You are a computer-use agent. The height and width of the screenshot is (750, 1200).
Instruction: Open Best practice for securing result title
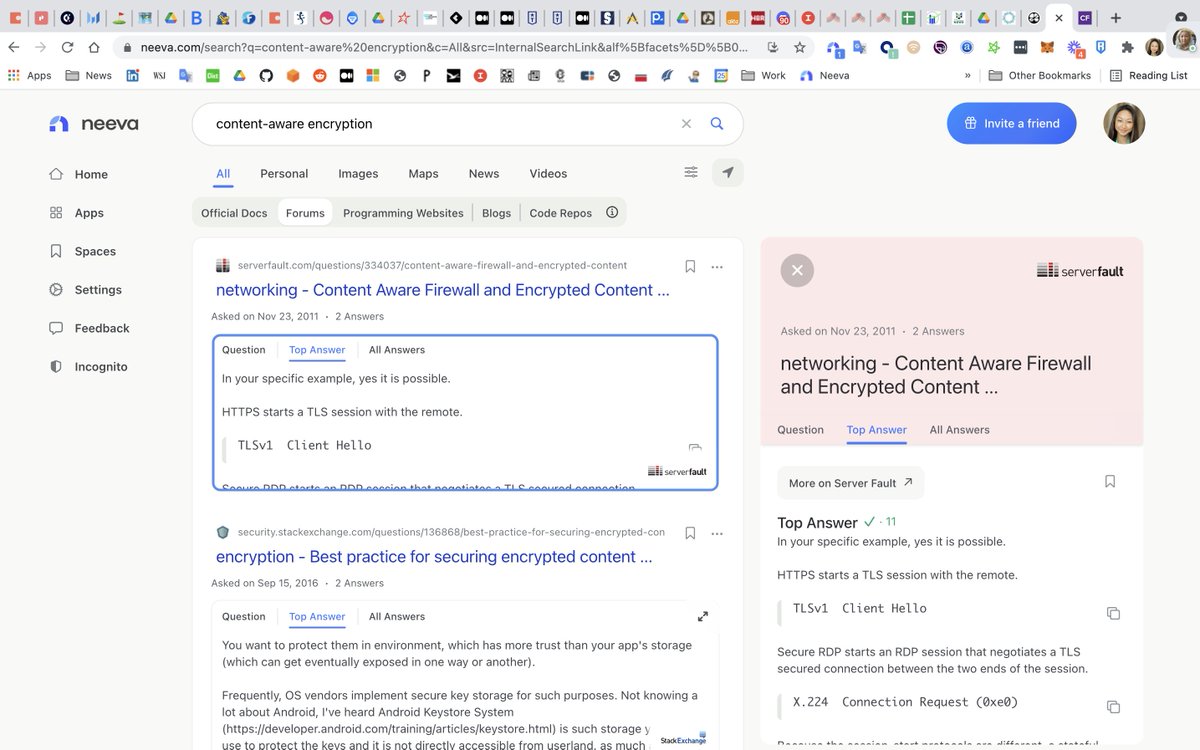tap(434, 557)
